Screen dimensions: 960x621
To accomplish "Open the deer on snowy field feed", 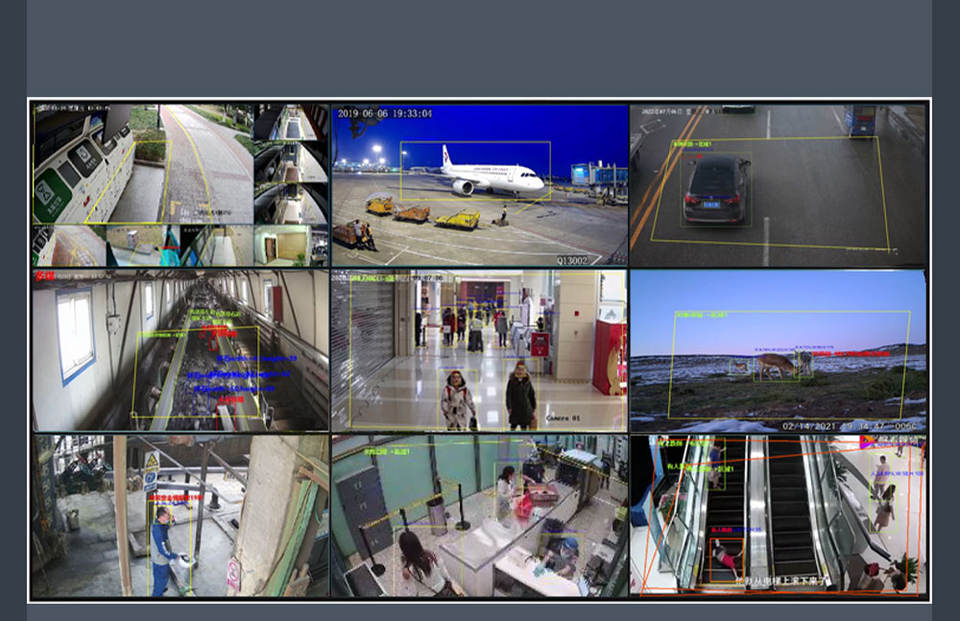I will [778, 350].
